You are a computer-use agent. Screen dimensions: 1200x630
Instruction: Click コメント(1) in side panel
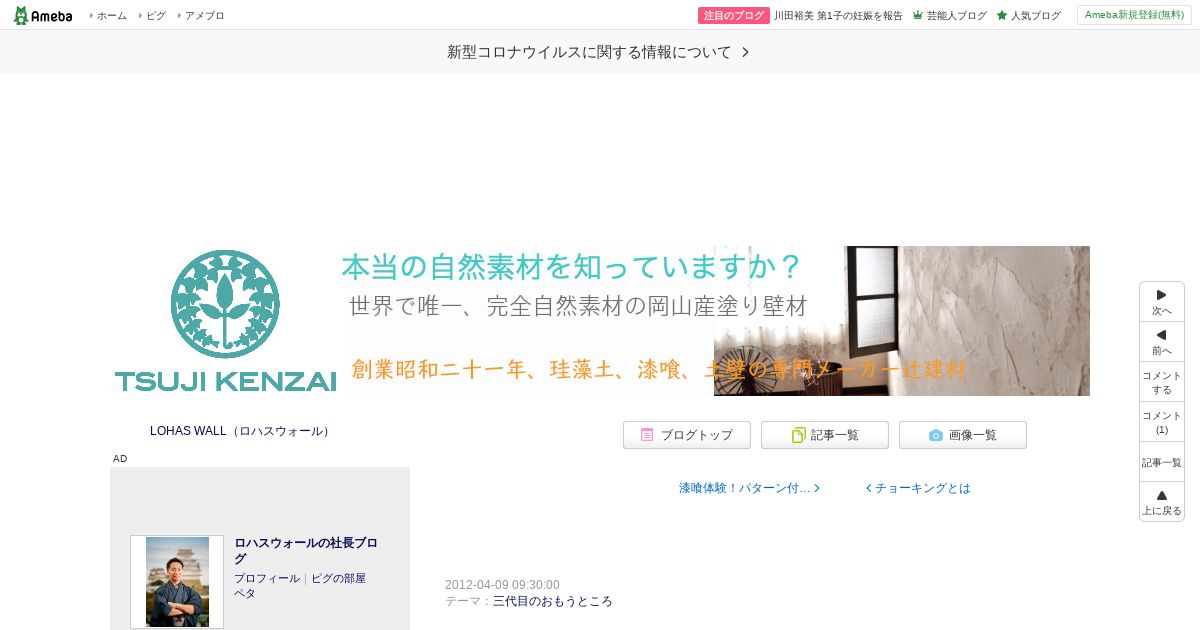click(1162, 422)
